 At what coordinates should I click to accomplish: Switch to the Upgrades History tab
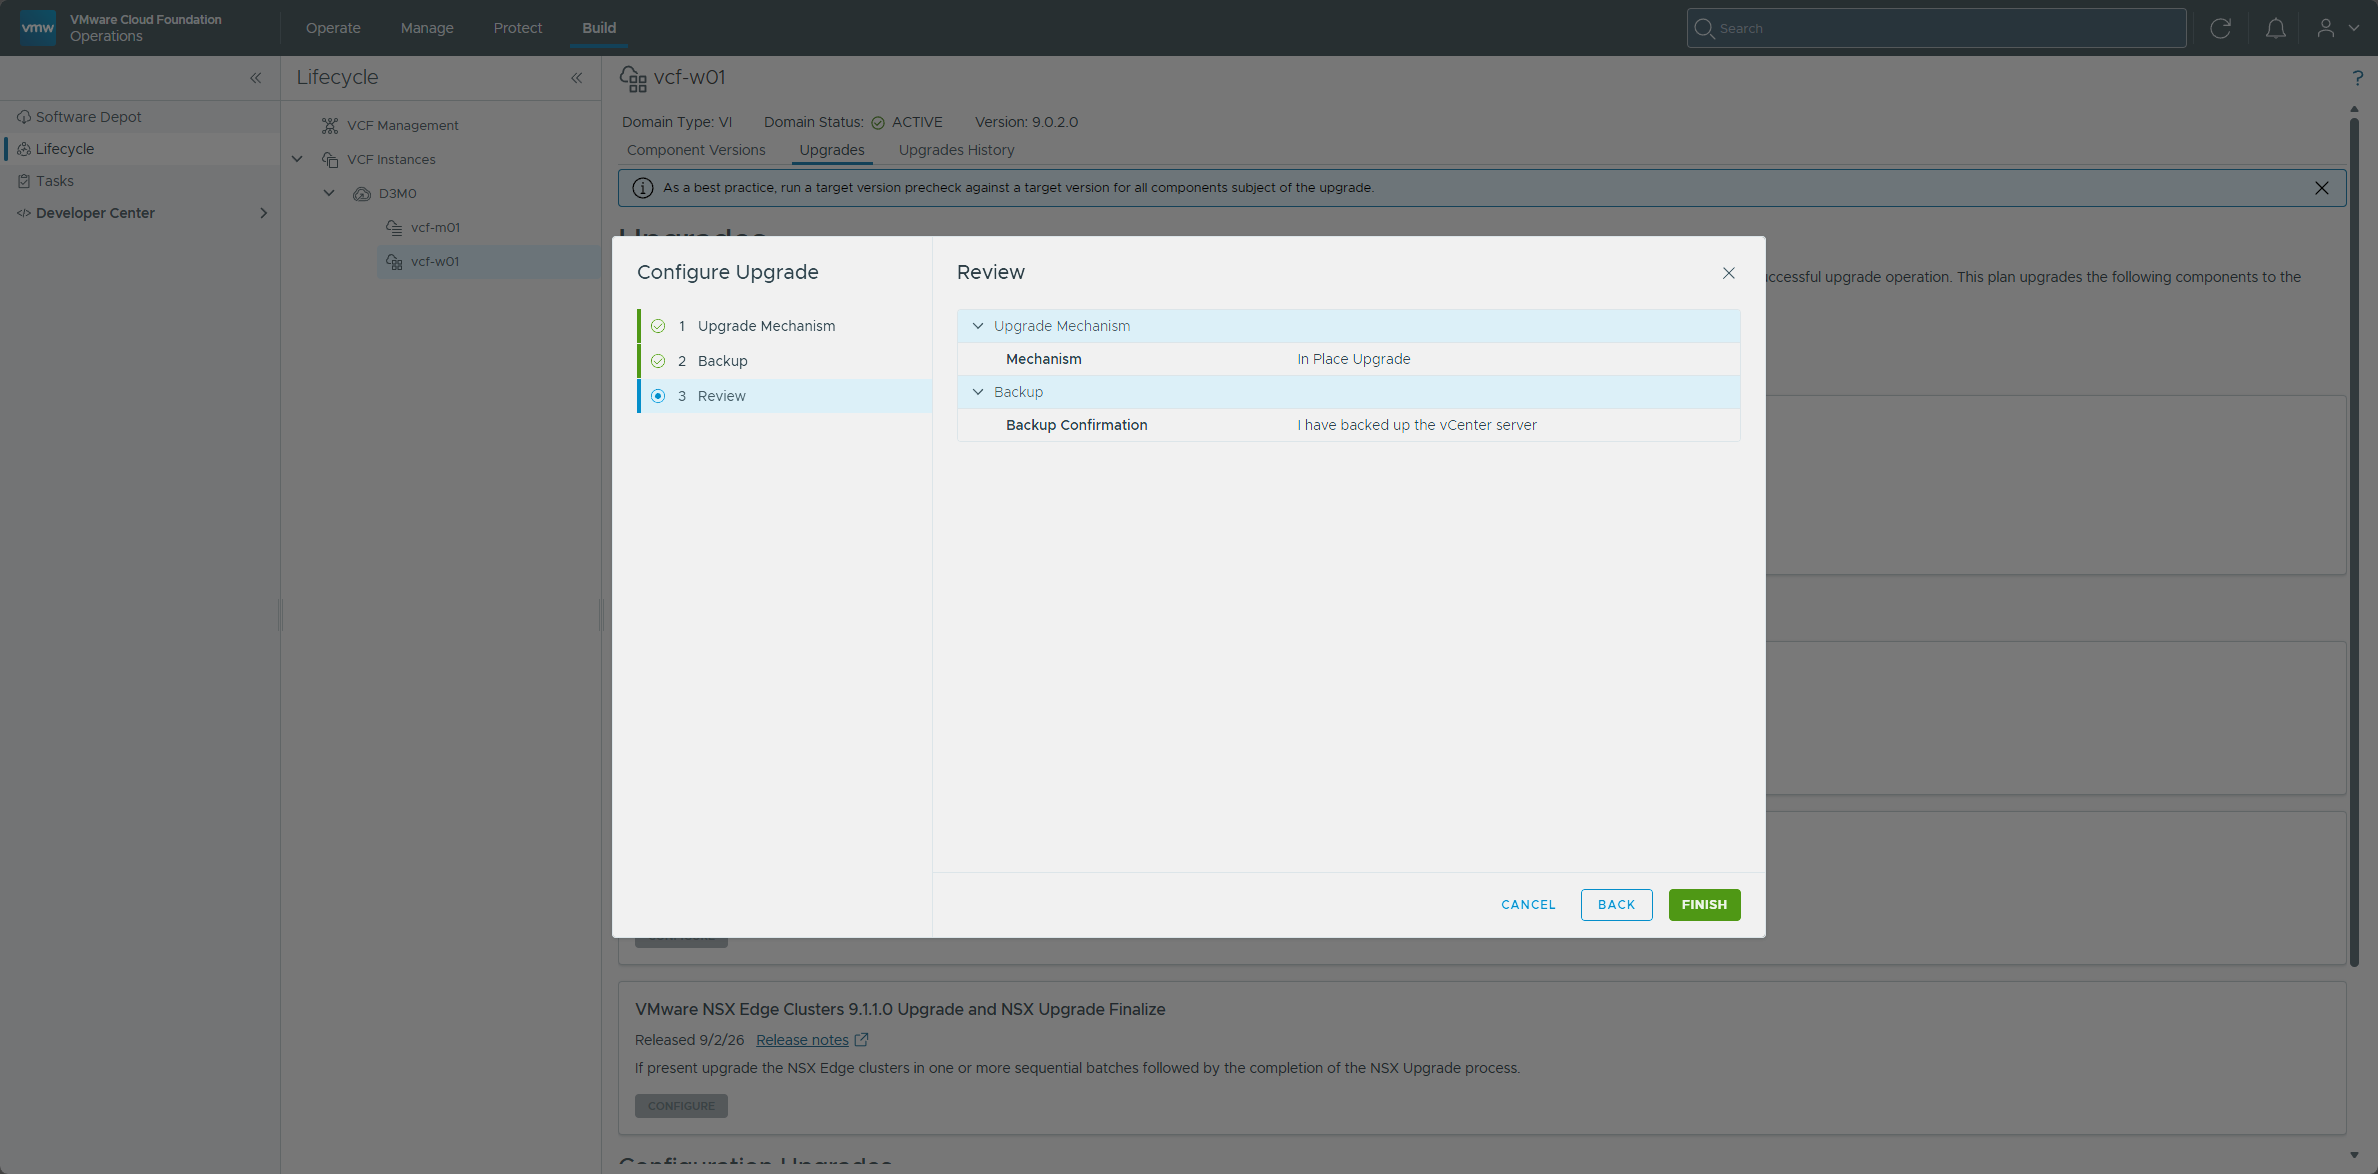coord(956,150)
